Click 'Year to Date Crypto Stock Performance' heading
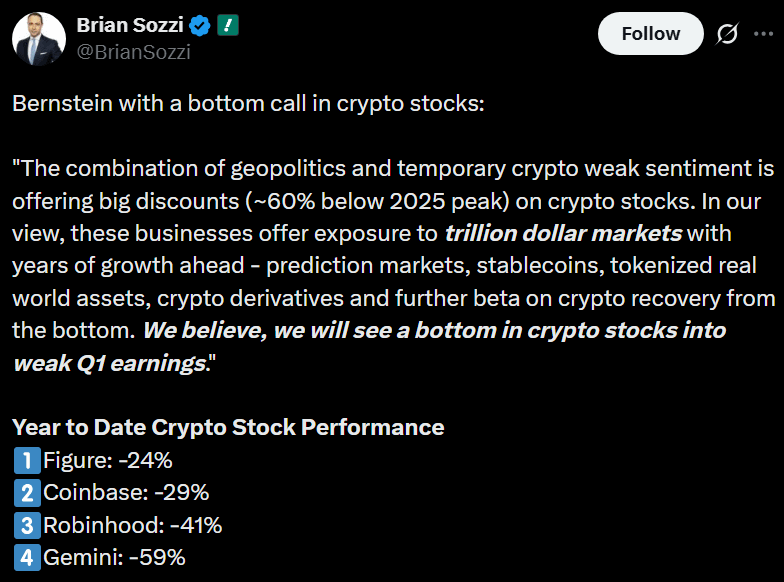784x582 pixels. [x=228, y=428]
